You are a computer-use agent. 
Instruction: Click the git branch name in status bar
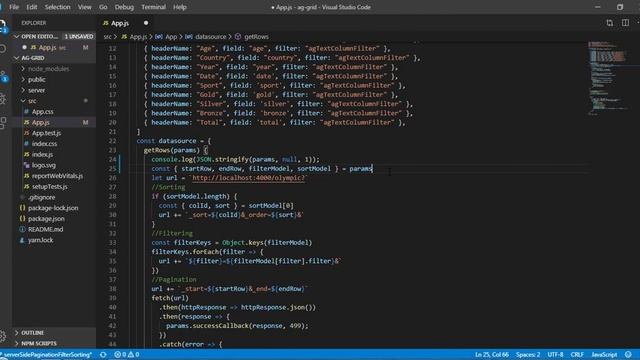pos(48,355)
